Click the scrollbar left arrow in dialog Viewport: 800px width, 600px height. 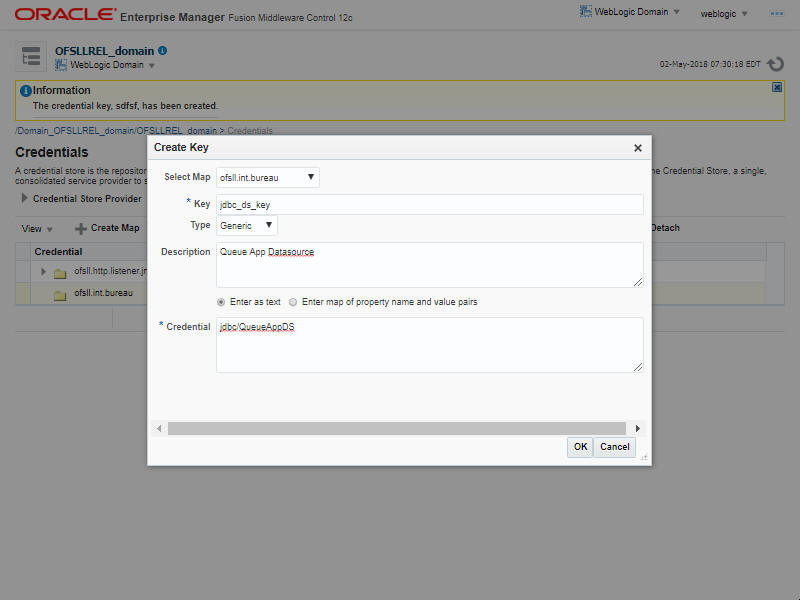point(159,428)
